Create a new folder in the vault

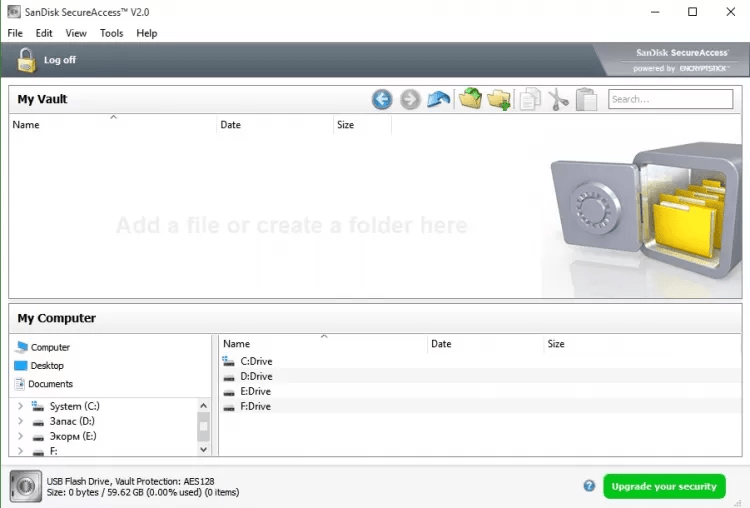pos(499,99)
